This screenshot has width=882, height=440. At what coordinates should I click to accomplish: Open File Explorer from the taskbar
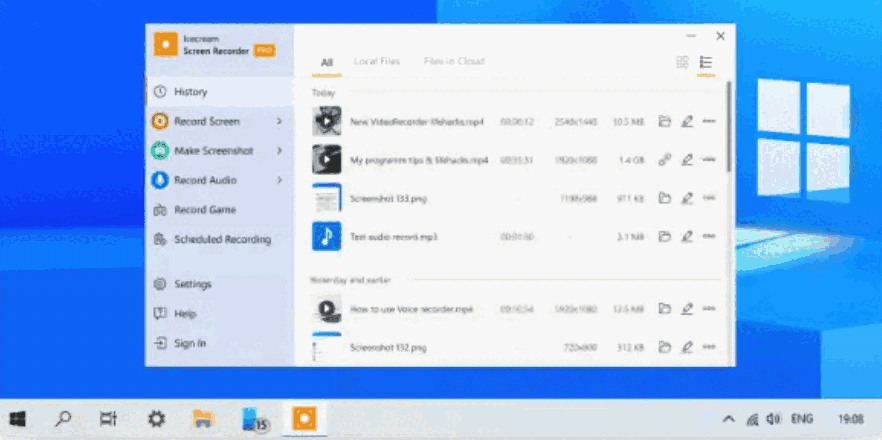pos(204,419)
